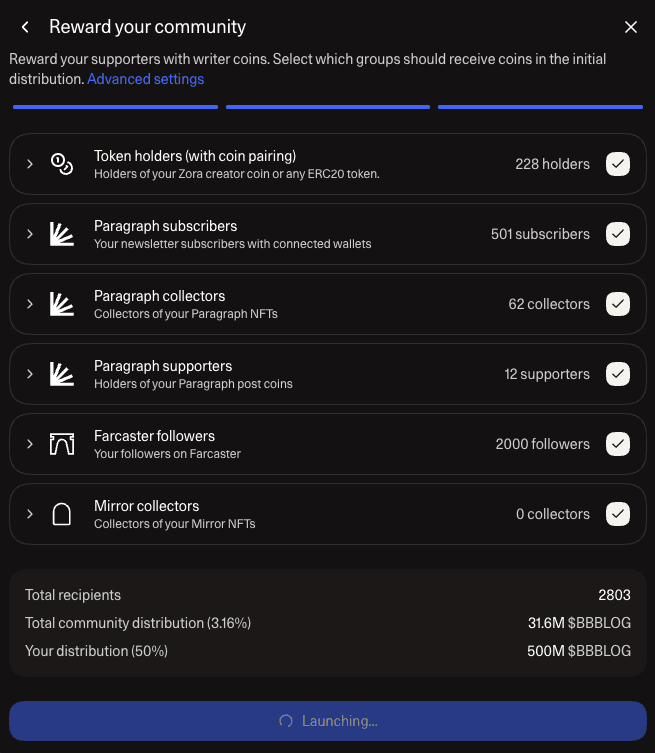This screenshot has width=655, height=753.
Task: Click the Paragraph supporters logo icon
Action: click(x=62, y=374)
